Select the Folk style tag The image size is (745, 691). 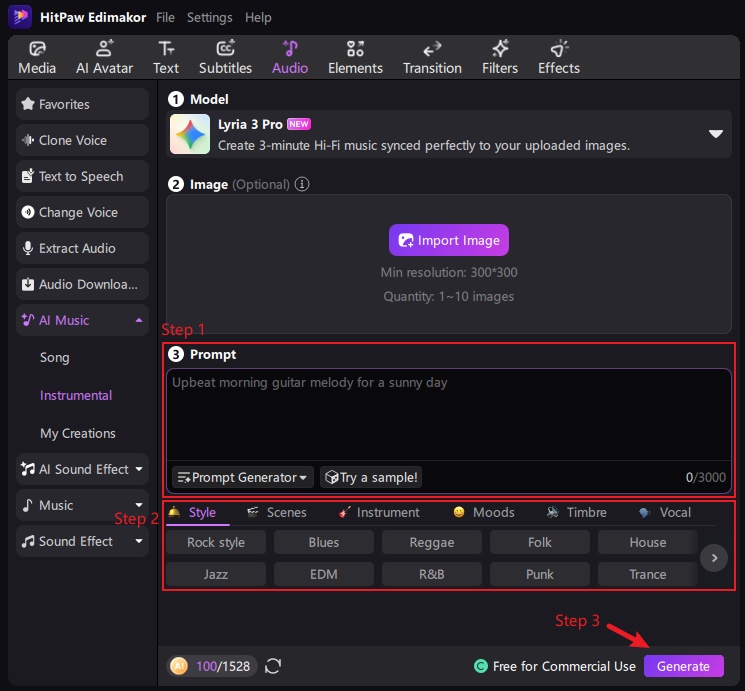click(x=540, y=542)
